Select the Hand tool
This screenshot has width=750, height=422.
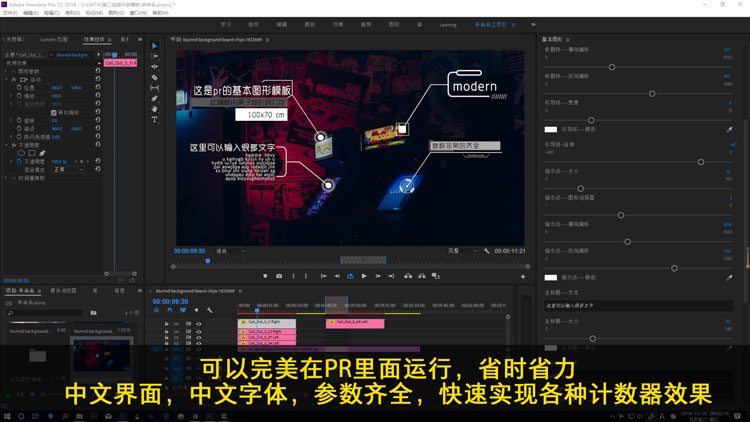154,109
